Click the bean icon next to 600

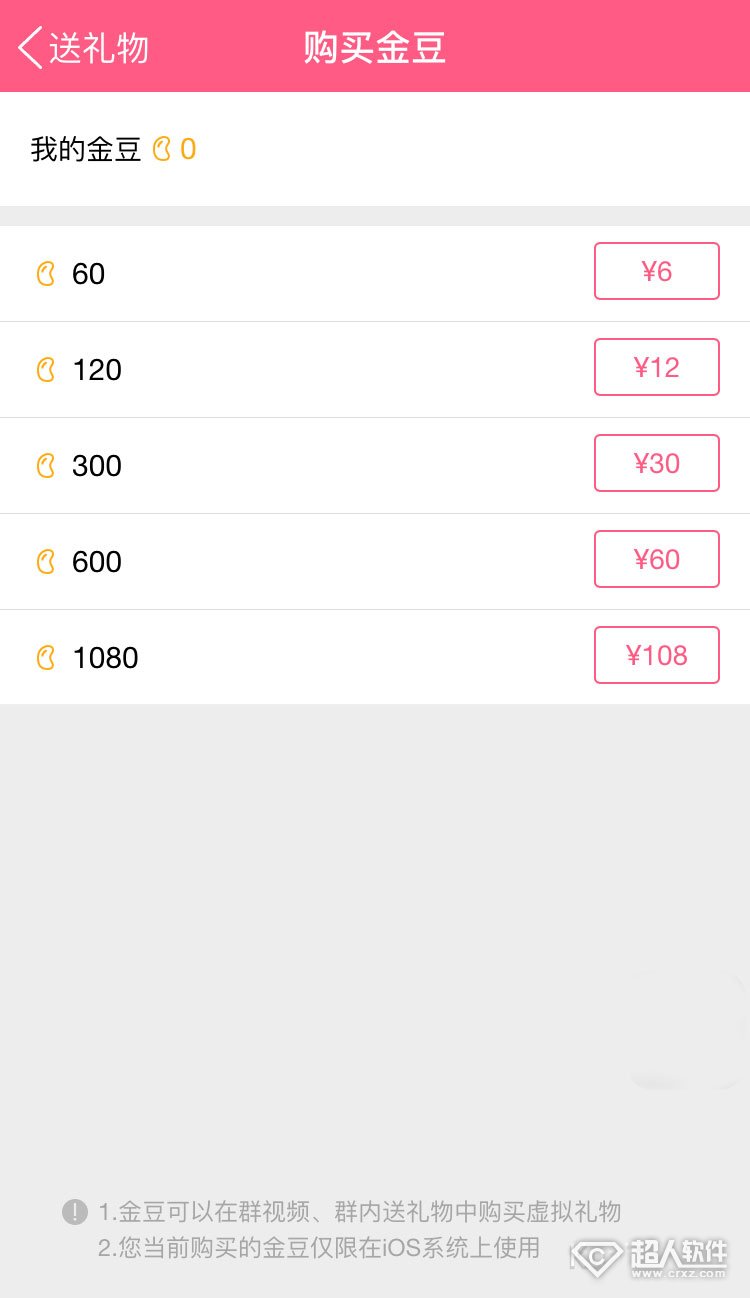[46, 562]
